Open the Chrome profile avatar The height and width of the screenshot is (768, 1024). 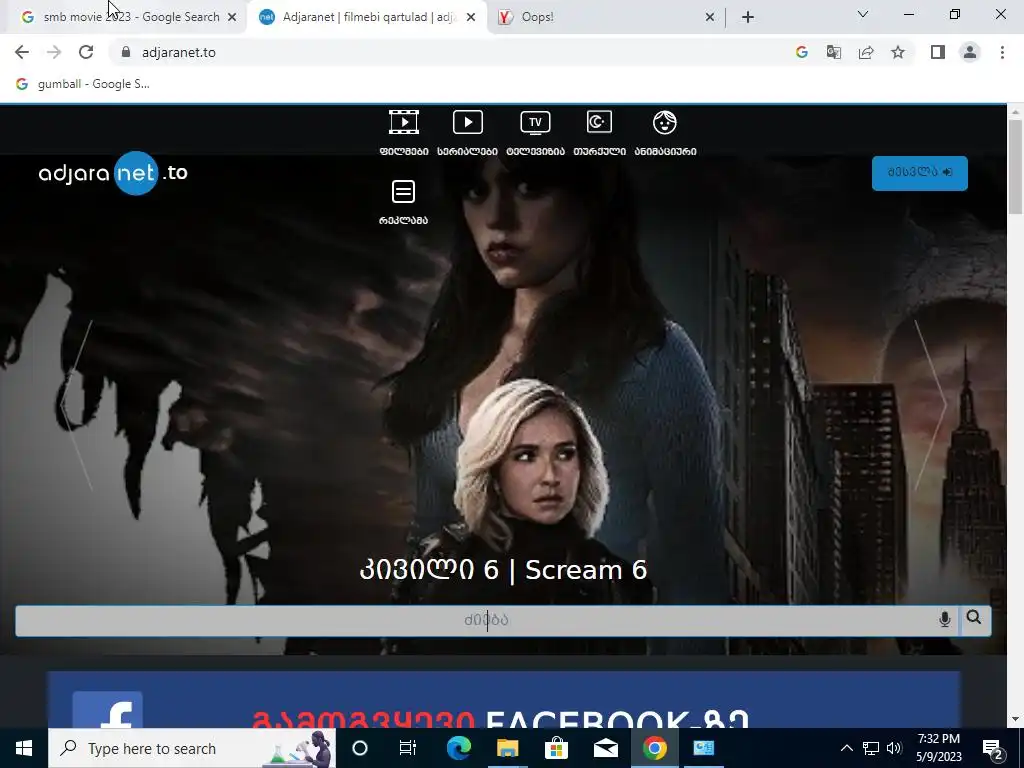tap(970, 52)
